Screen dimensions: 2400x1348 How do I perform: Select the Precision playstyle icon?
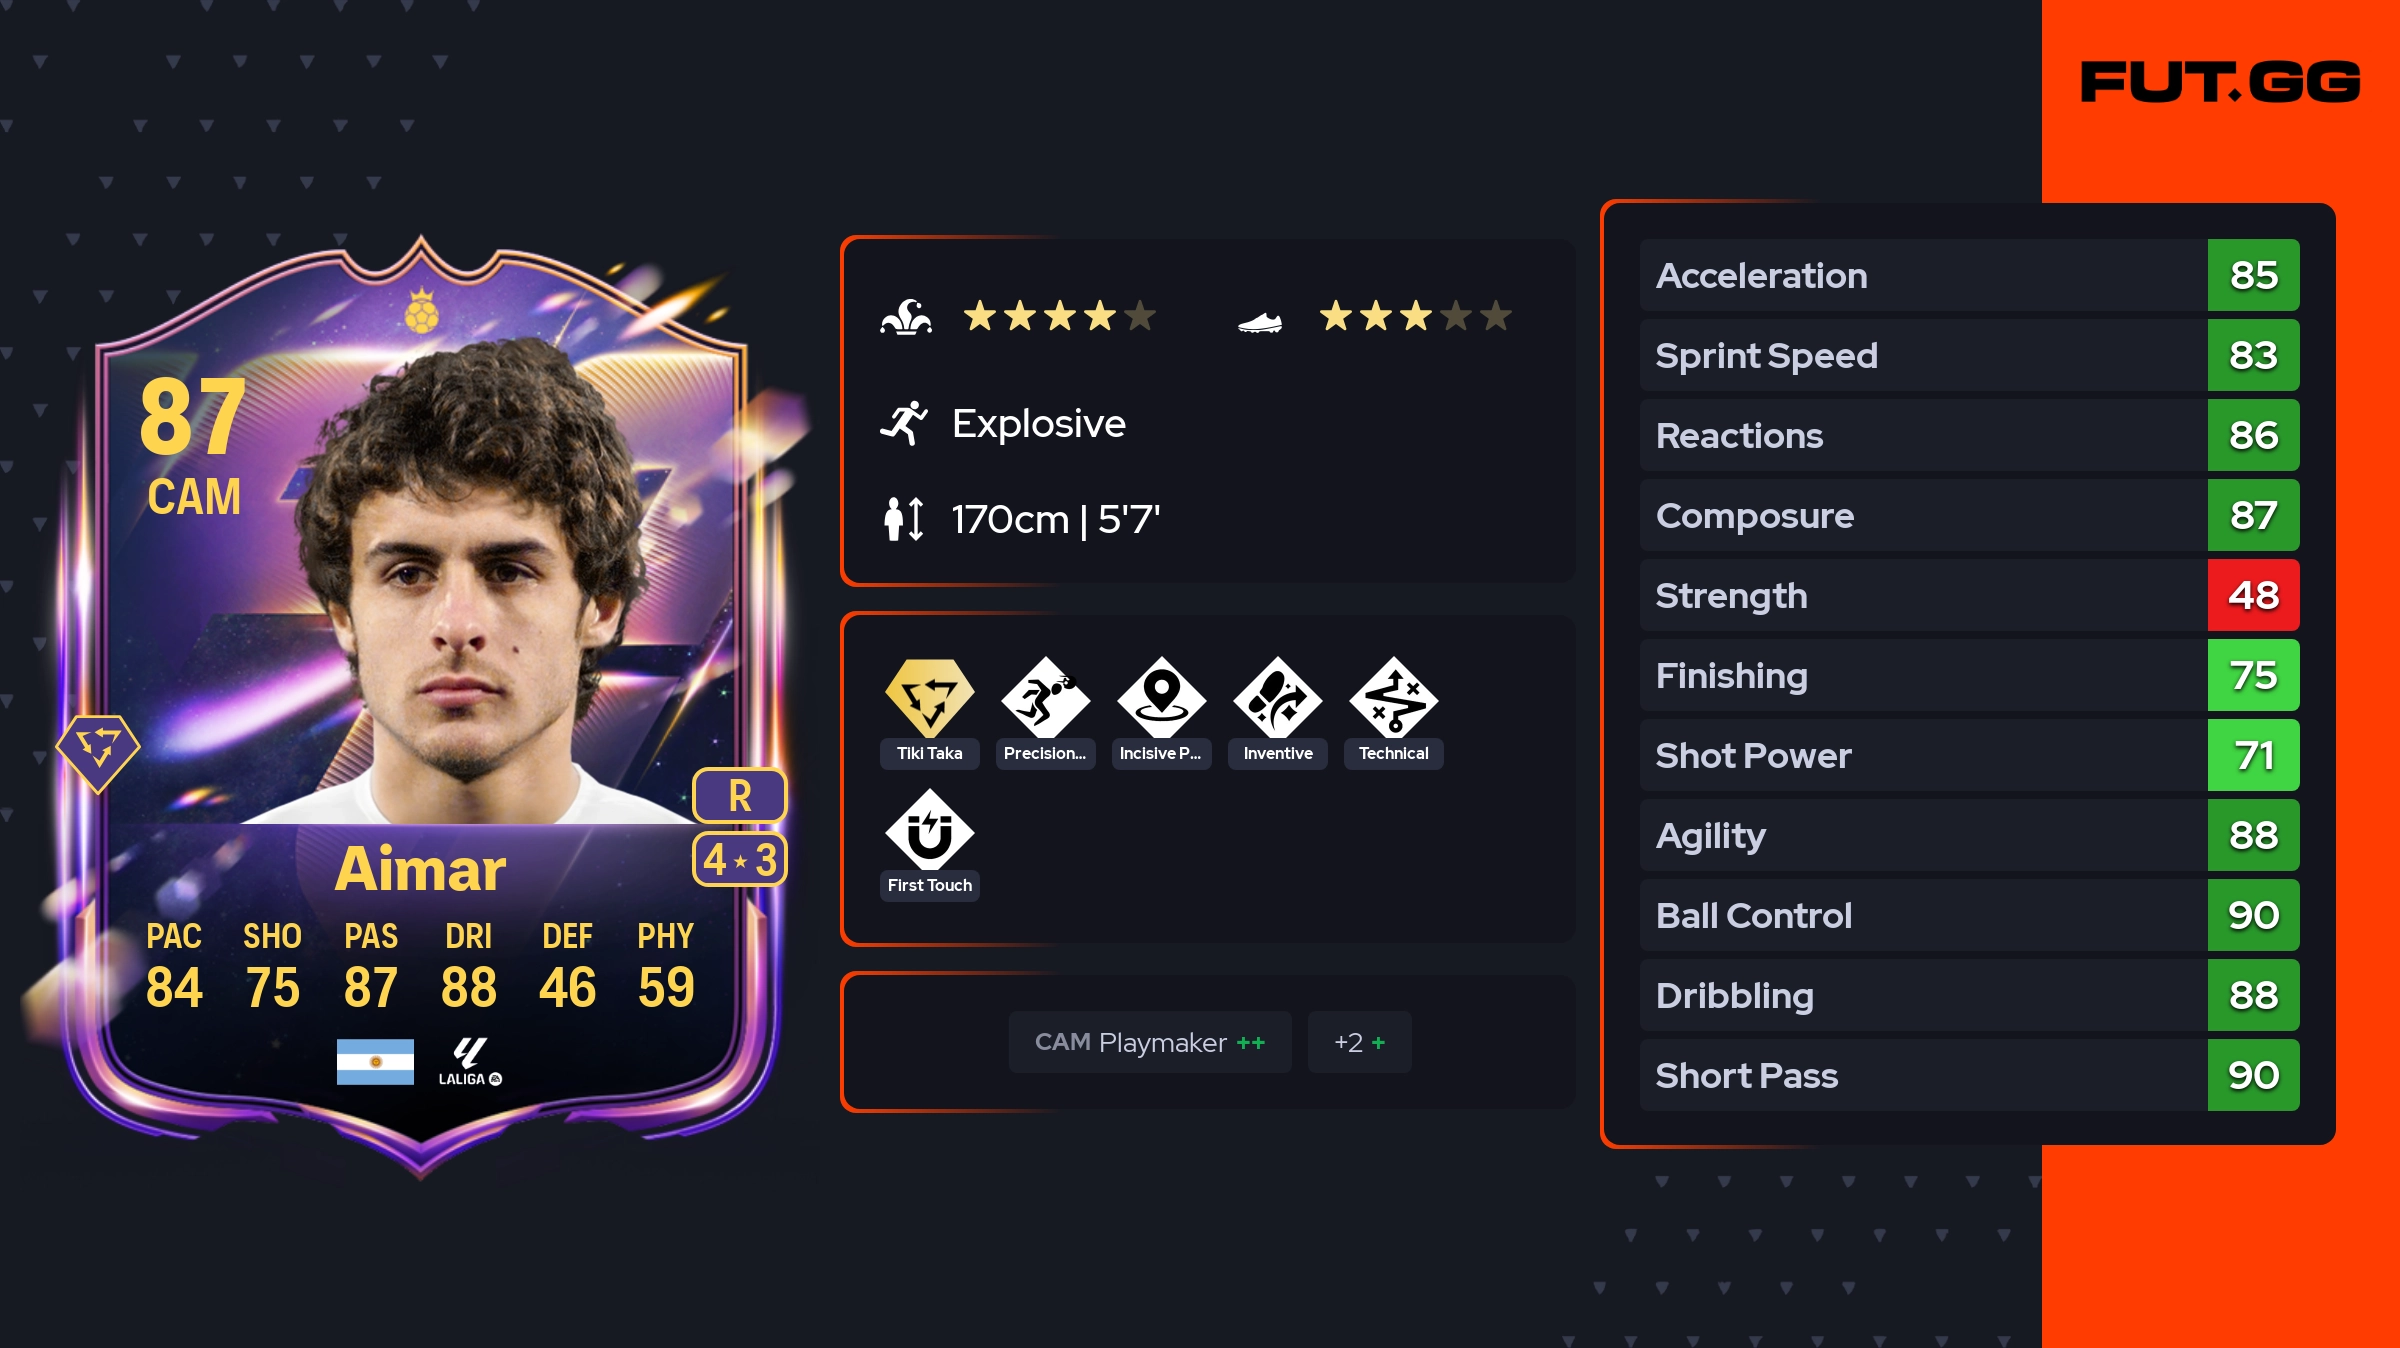(x=1045, y=697)
